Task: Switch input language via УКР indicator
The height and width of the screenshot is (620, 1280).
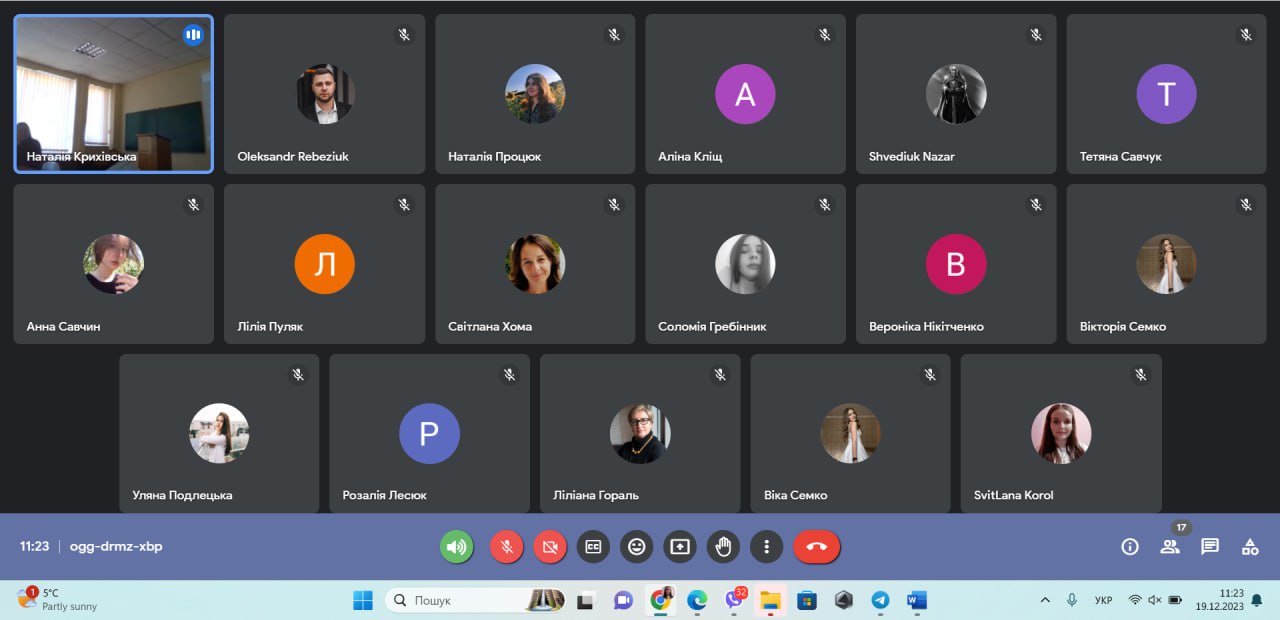Action: 1103,600
